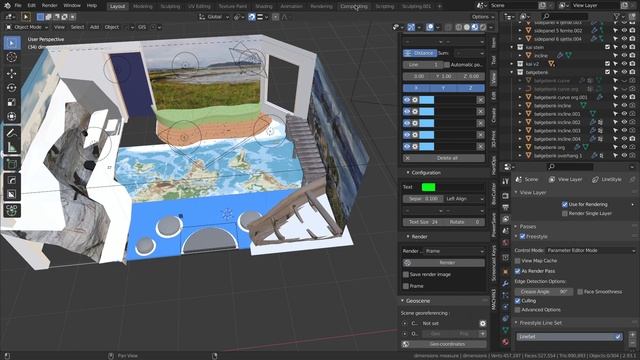Click the CAD tool icon in toolbar
640x360 pixels.
tap(12, 210)
